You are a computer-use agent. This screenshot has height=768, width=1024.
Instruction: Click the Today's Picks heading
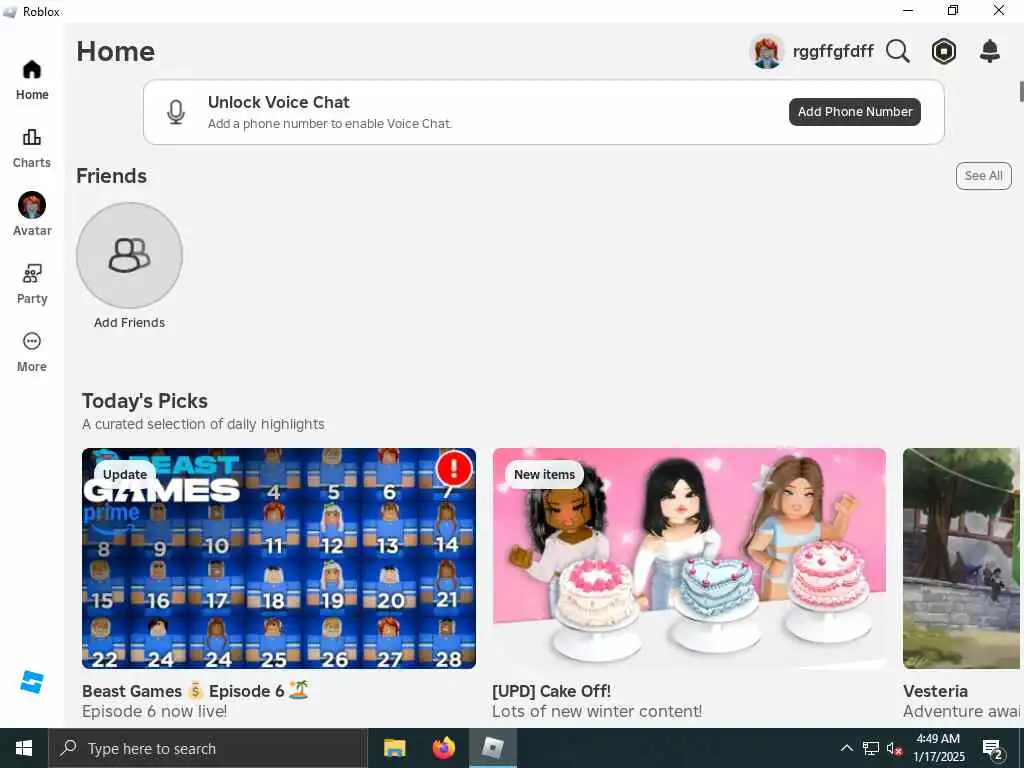pyautogui.click(x=145, y=401)
